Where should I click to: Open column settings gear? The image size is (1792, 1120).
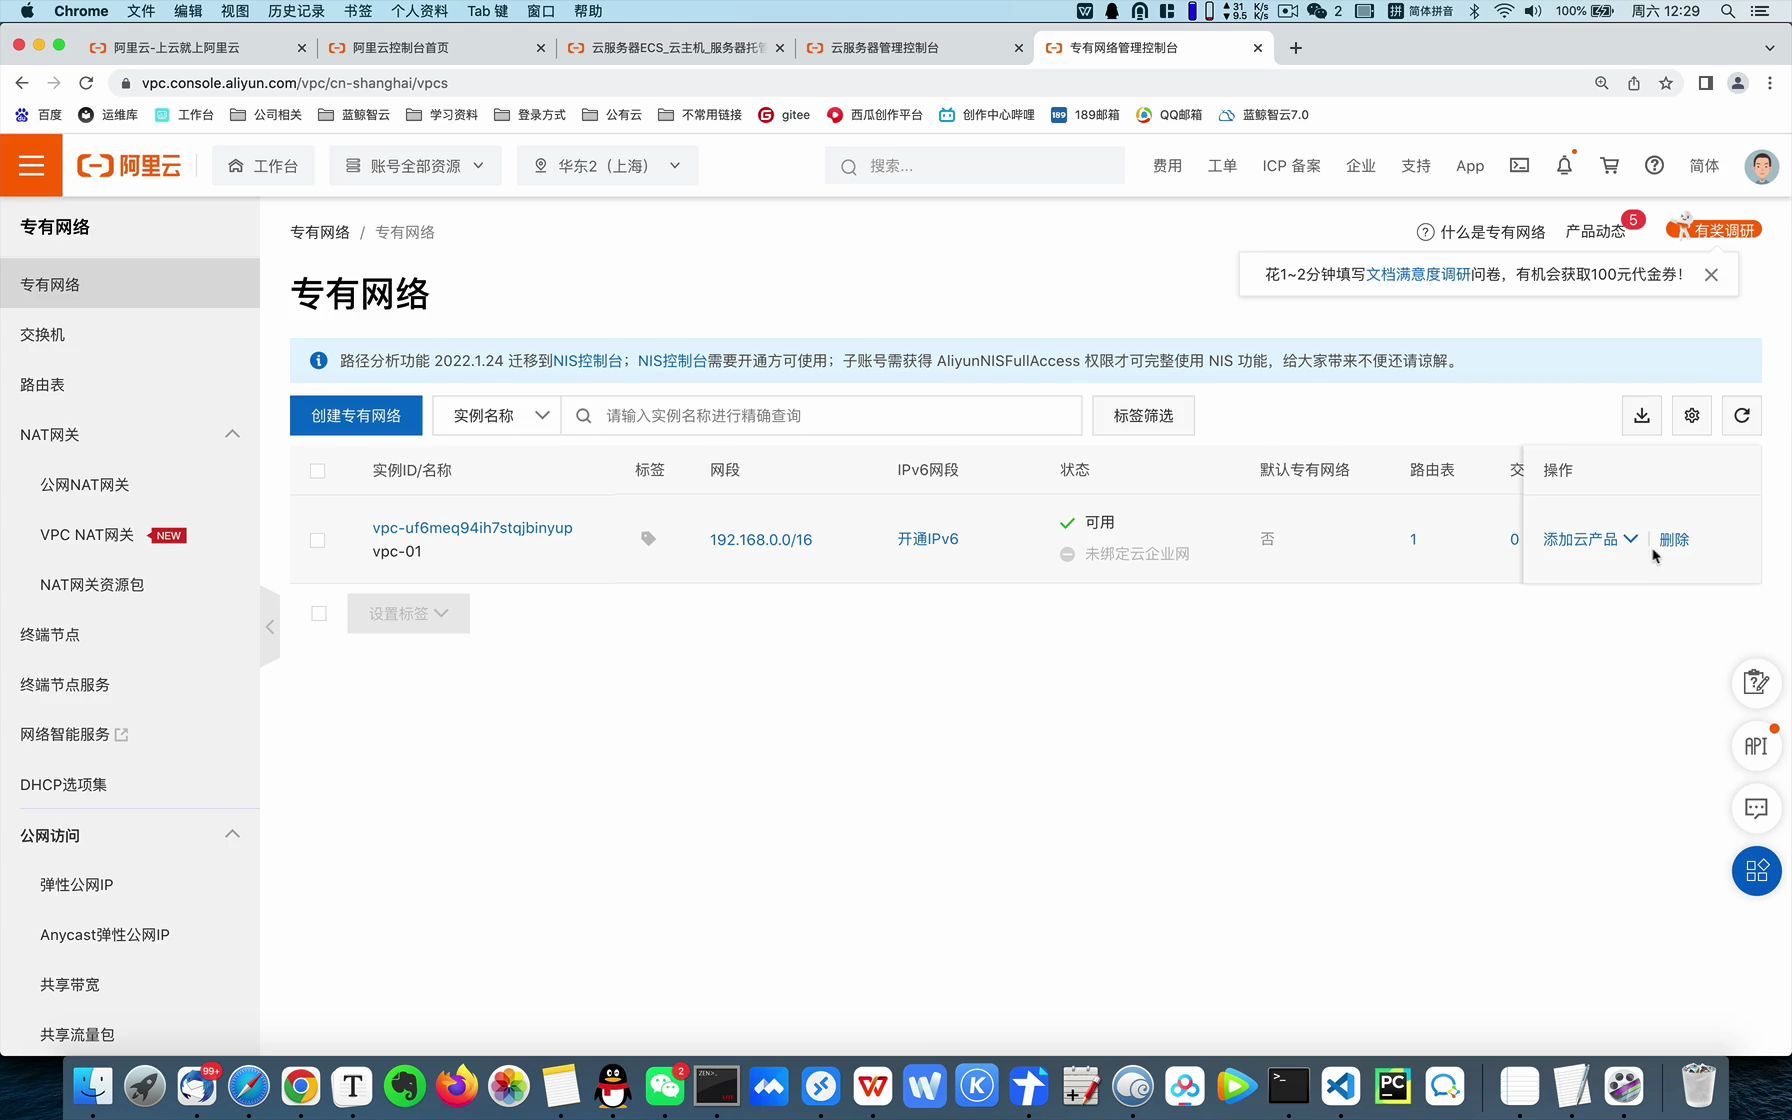[x=1692, y=416]
